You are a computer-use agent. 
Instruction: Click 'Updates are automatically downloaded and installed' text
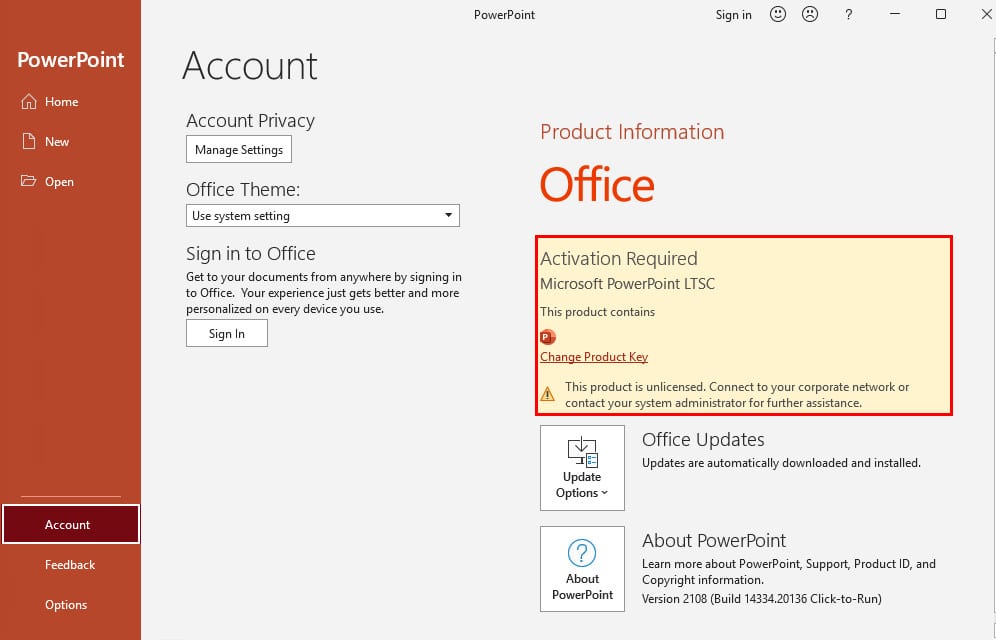[x=781, y=463]
